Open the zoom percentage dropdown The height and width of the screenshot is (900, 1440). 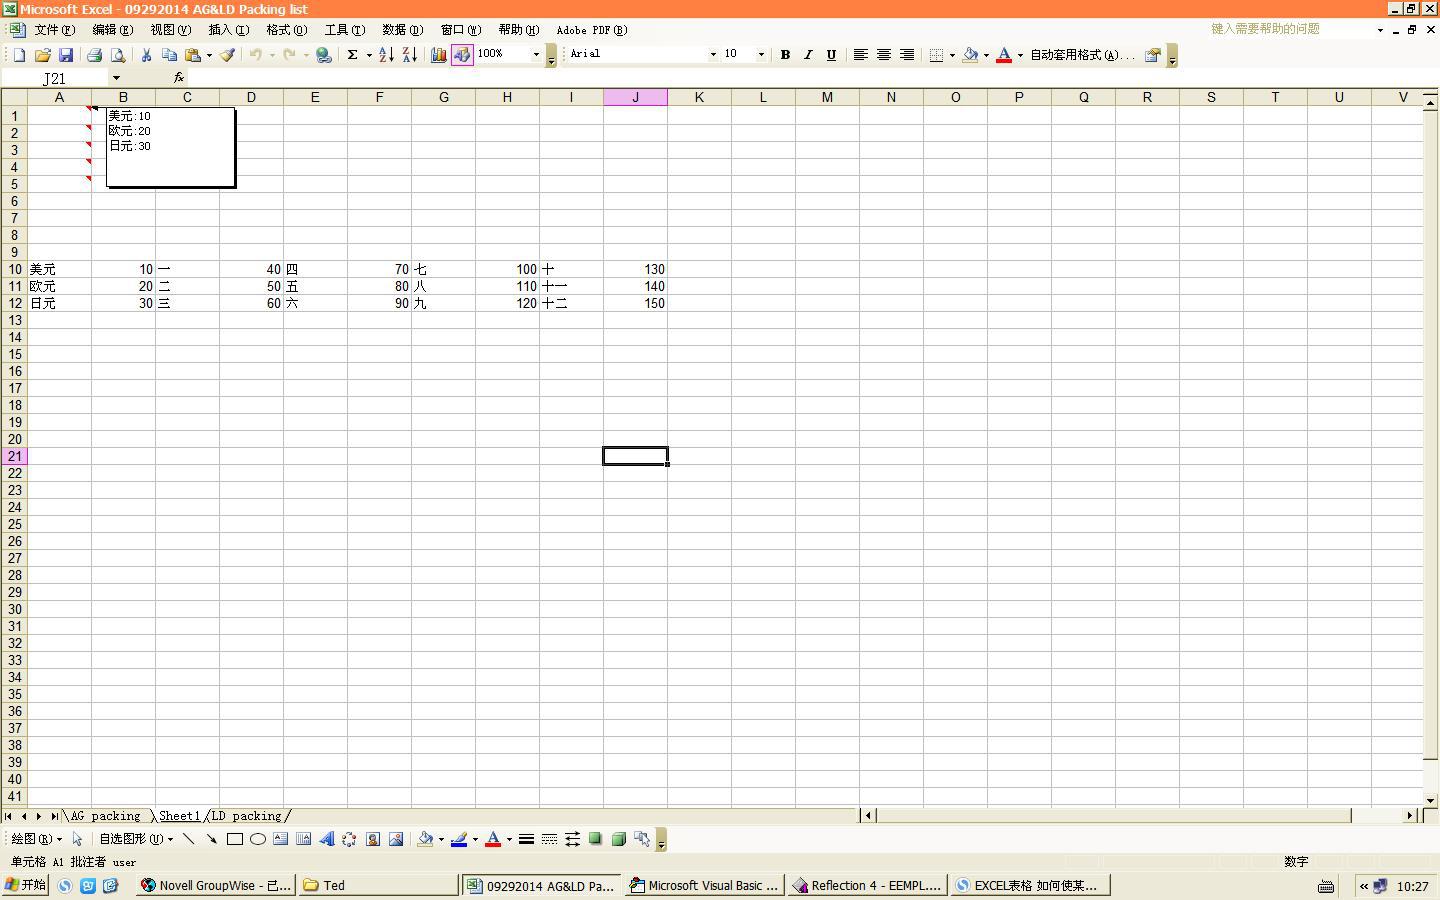pyautogui.click(x=536, y=54)
